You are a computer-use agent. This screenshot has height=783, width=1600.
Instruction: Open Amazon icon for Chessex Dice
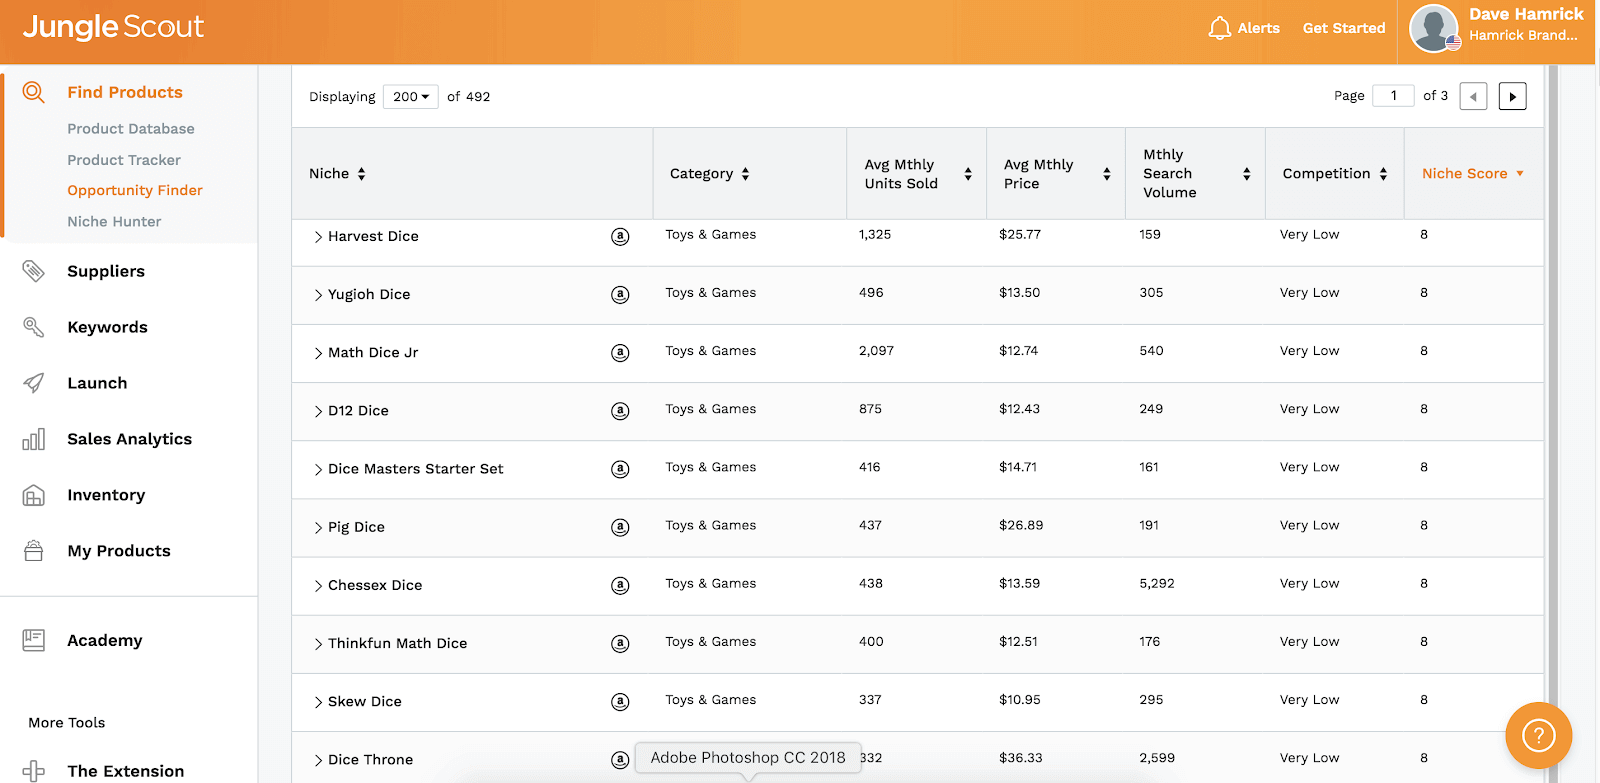pos(620,585)
